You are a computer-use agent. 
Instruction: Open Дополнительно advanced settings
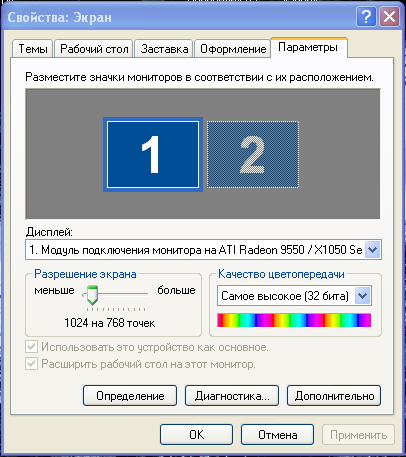pyautogui.click(x=334, y=396)
